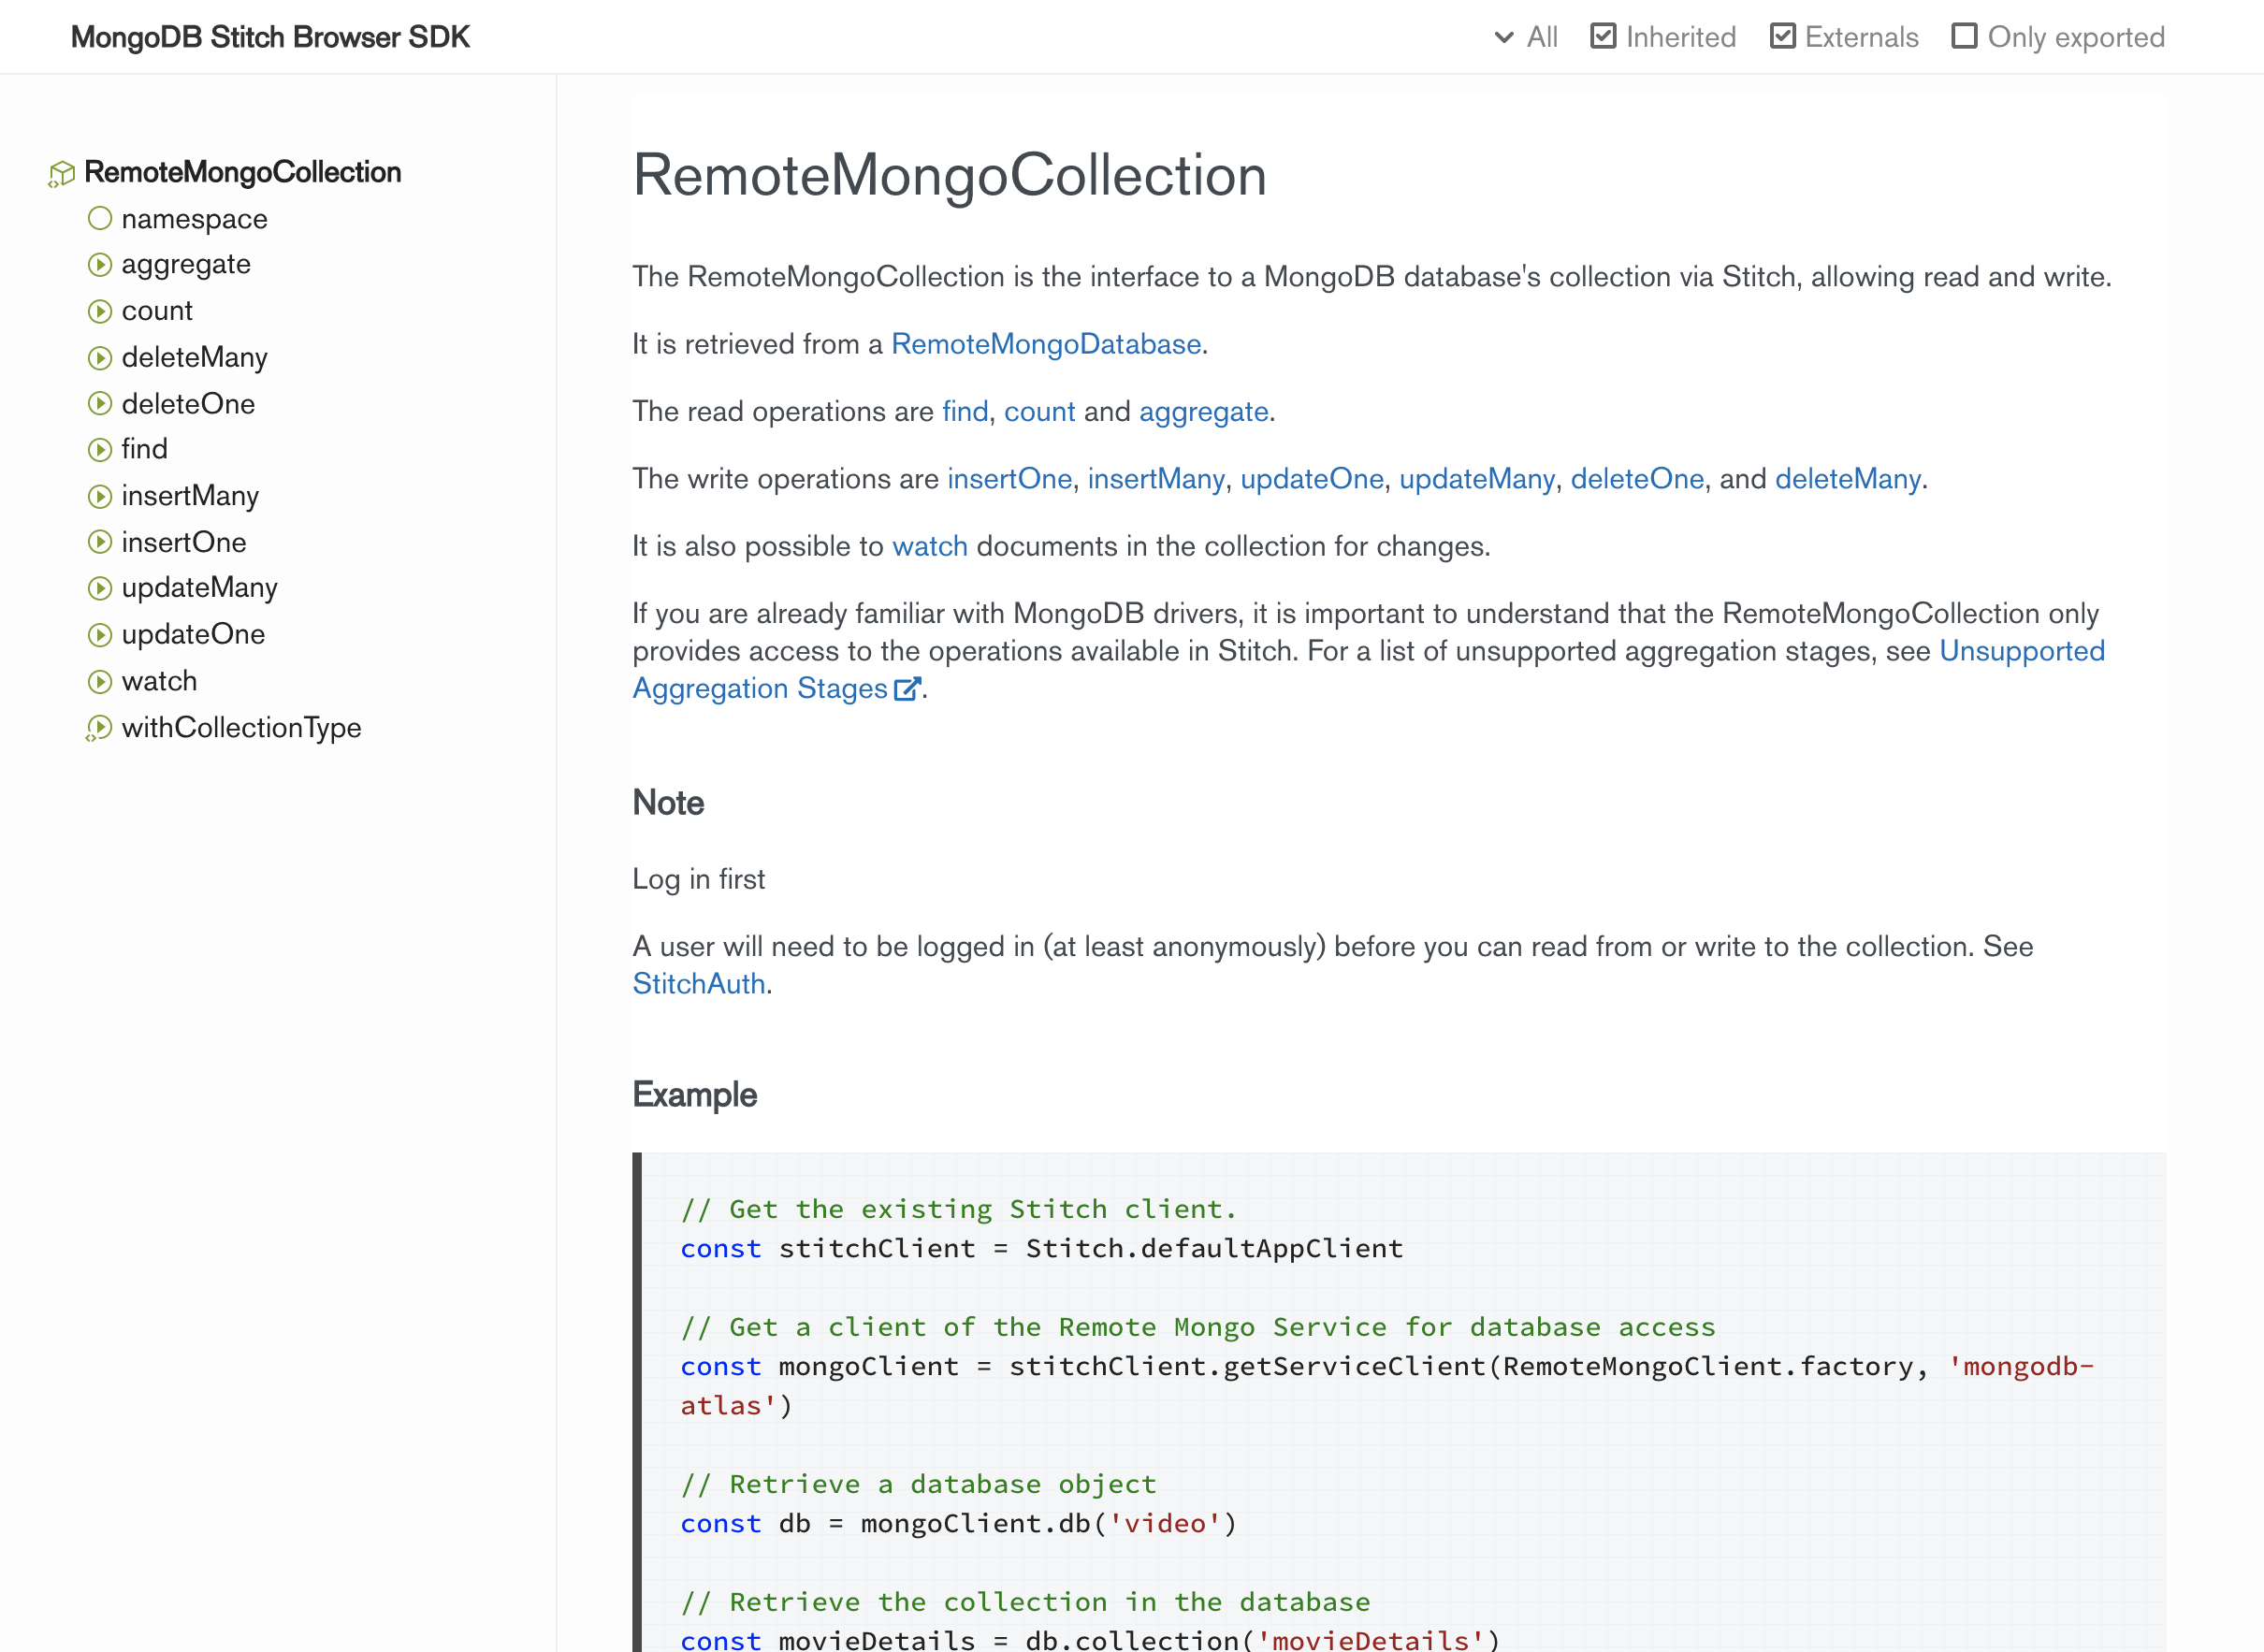
Task: Select count in the sidebar navigation
Action: coord(157,311)
